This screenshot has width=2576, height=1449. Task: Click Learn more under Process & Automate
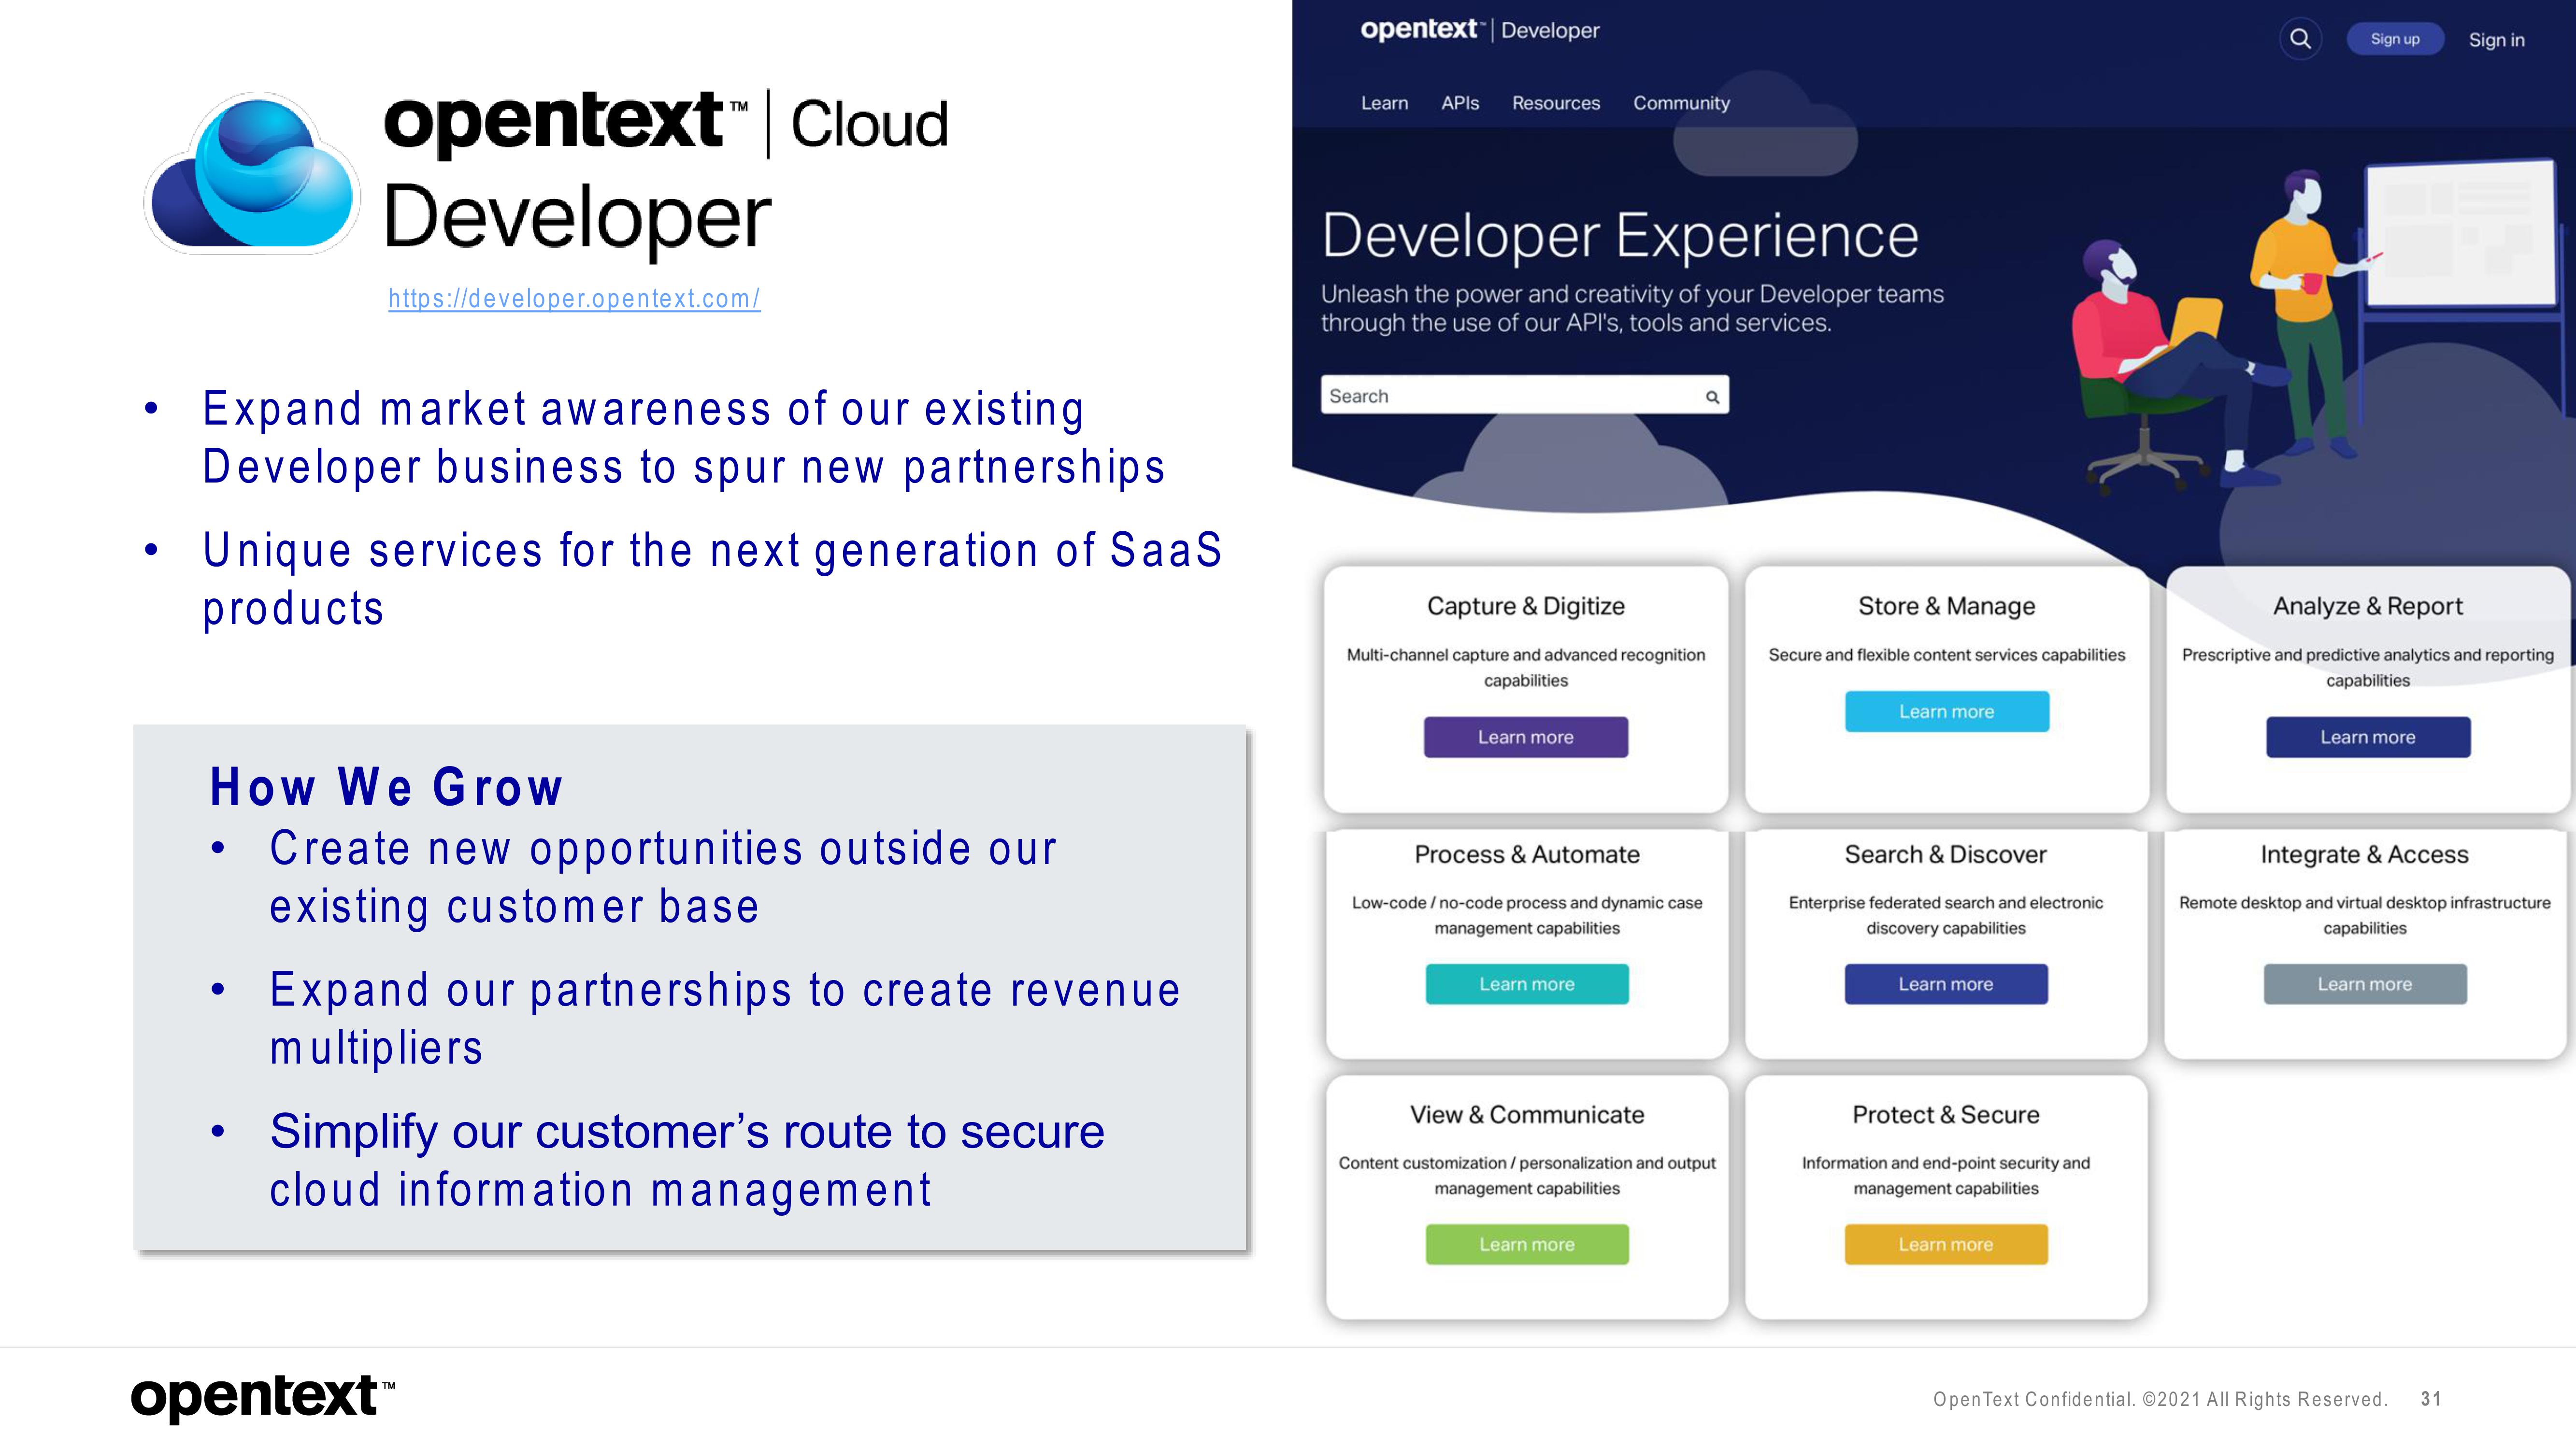(x=1526, y=984)
